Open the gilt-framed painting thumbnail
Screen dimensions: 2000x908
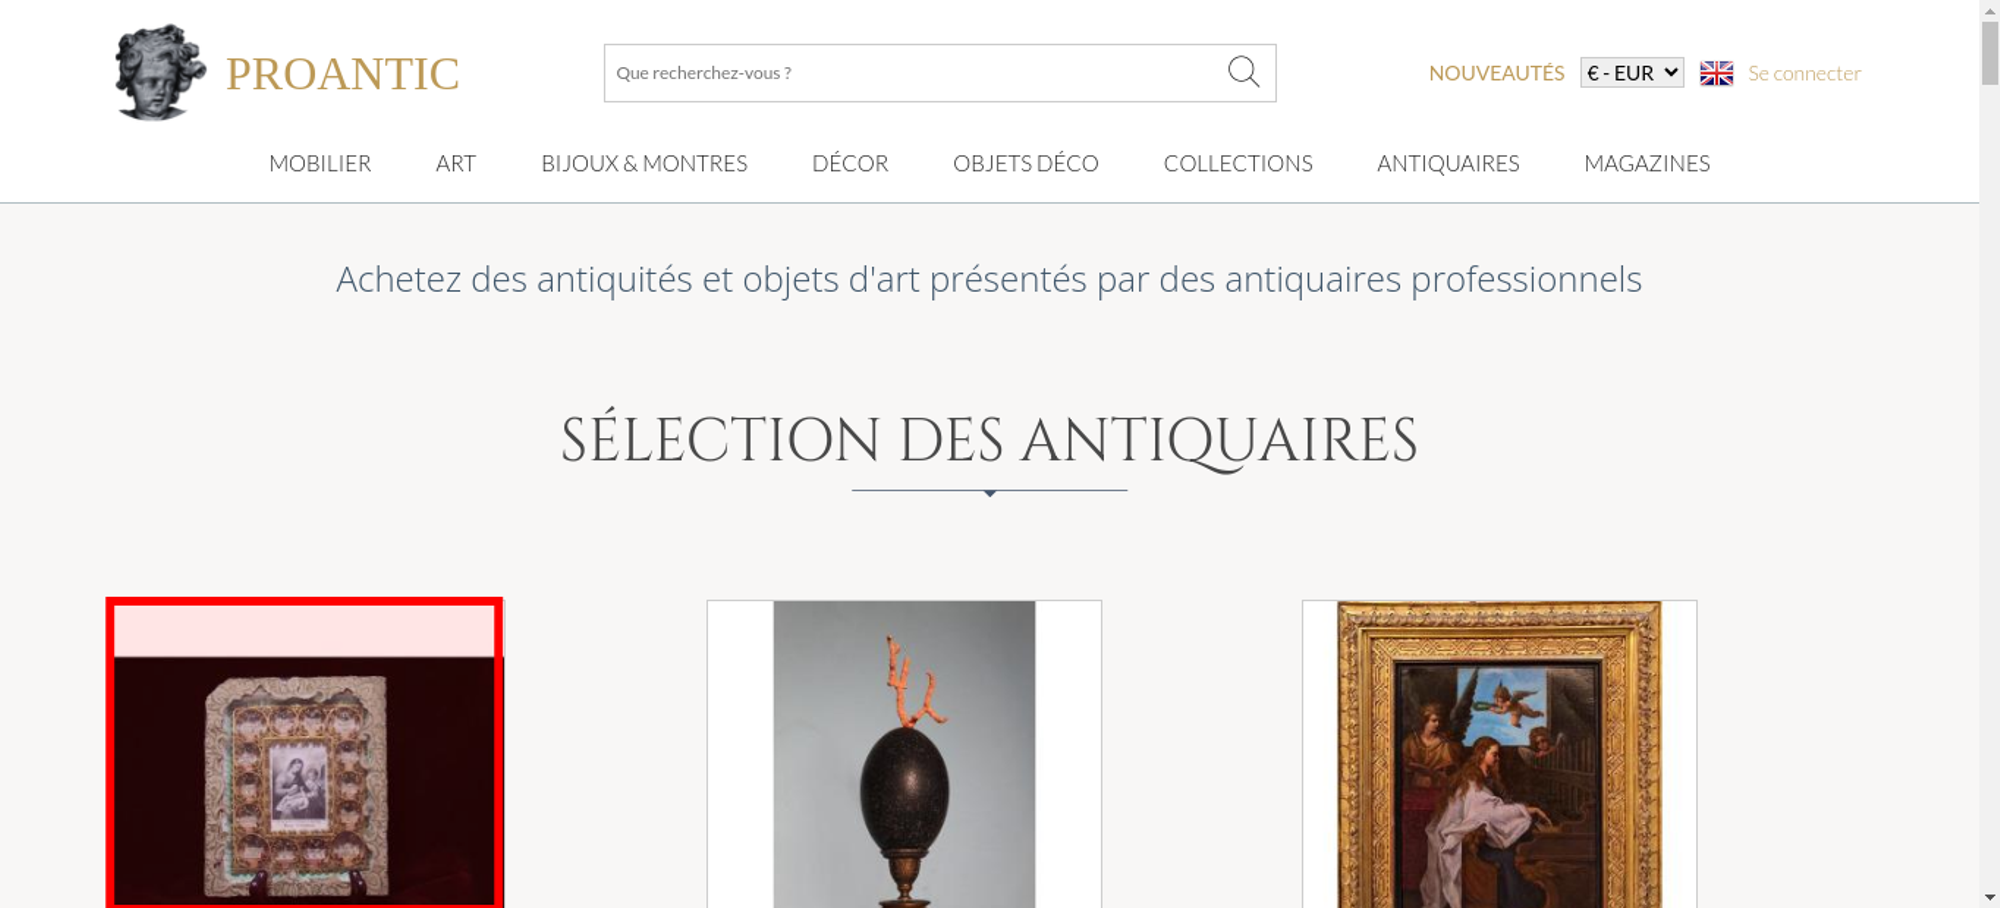[1499, 754]
